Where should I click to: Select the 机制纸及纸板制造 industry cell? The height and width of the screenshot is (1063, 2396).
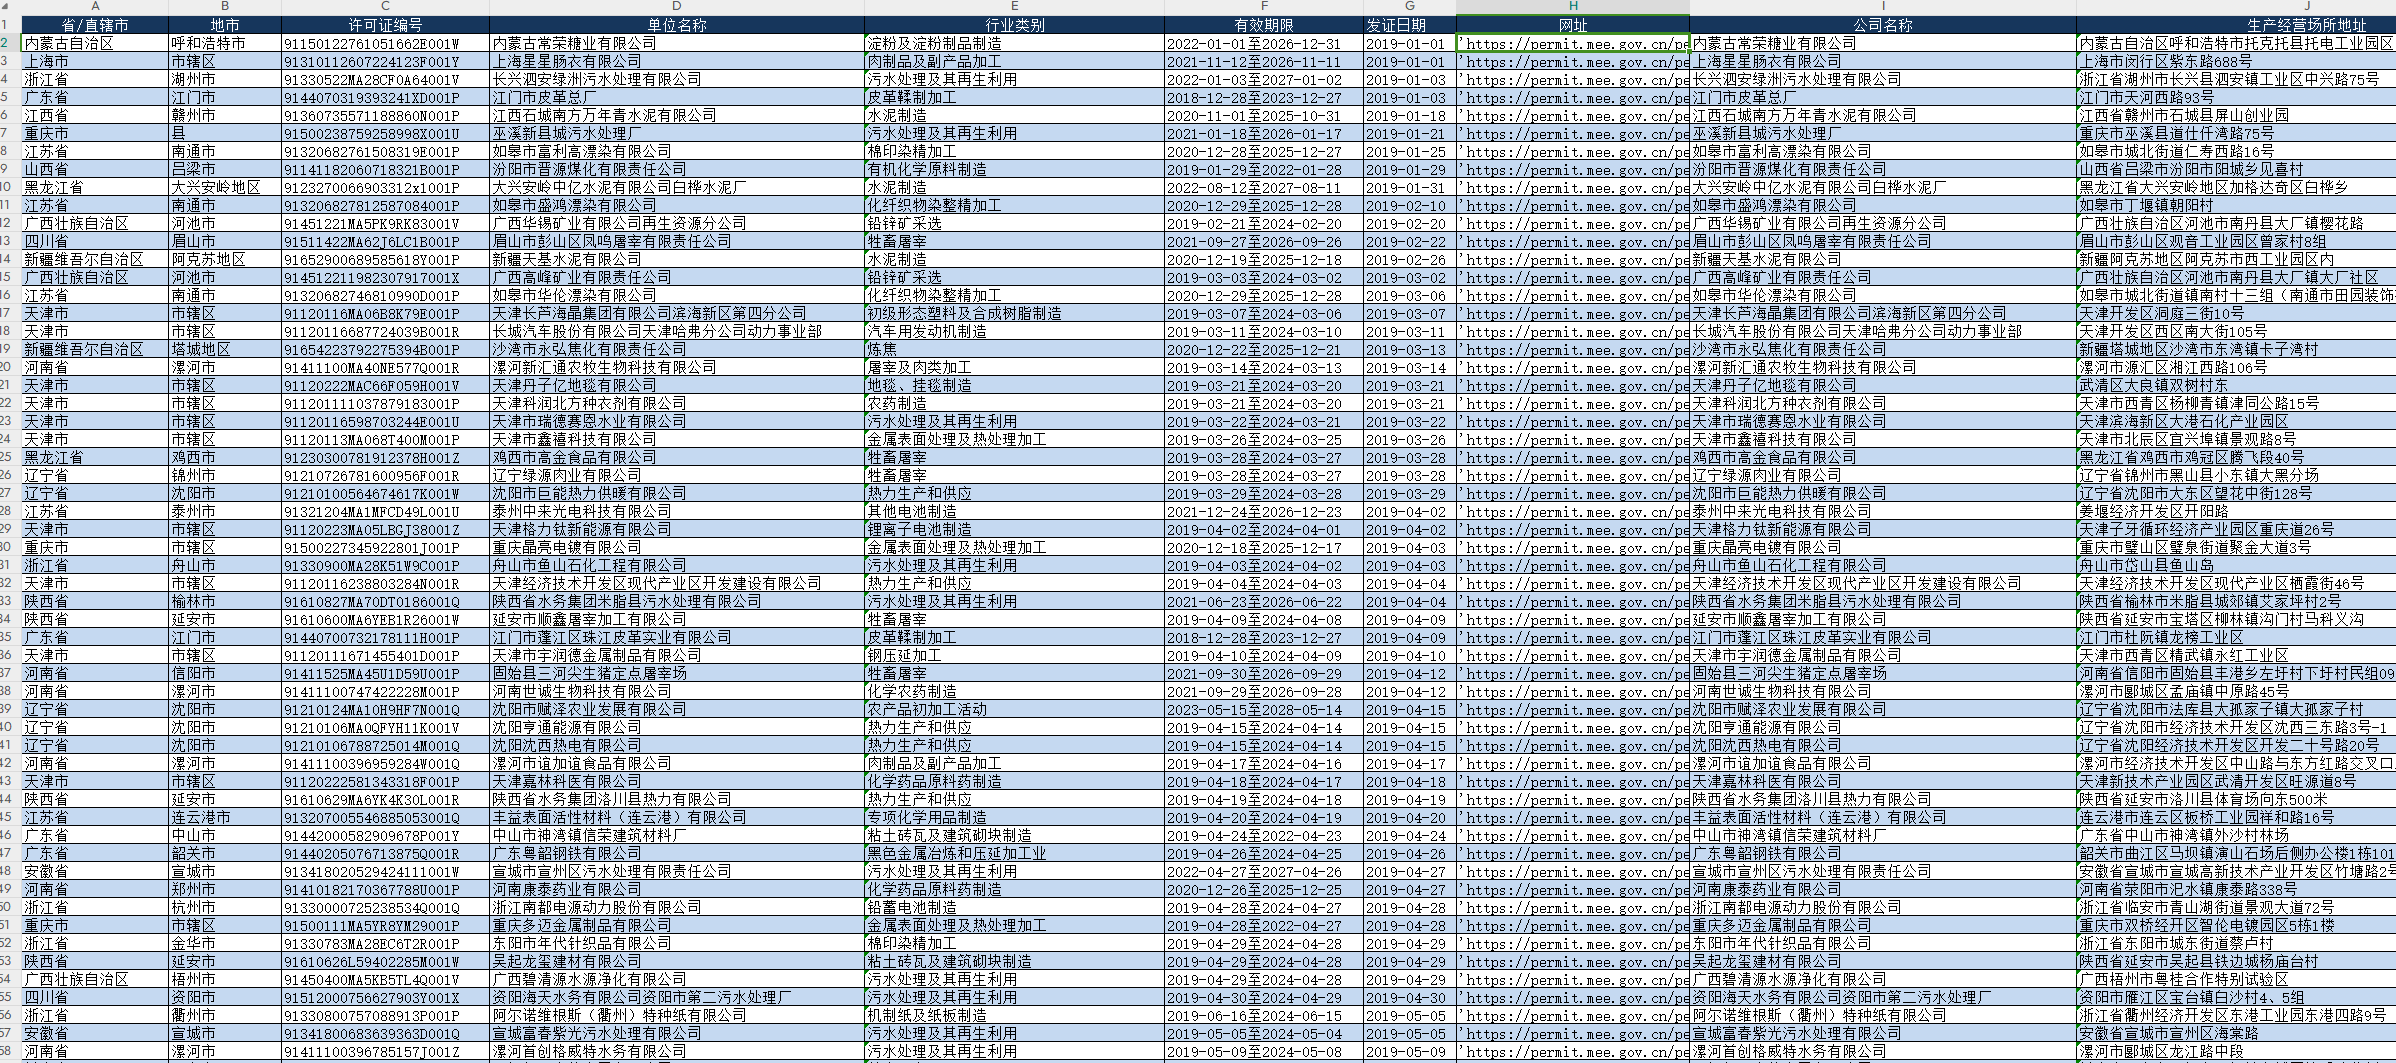[1014, 1015]
